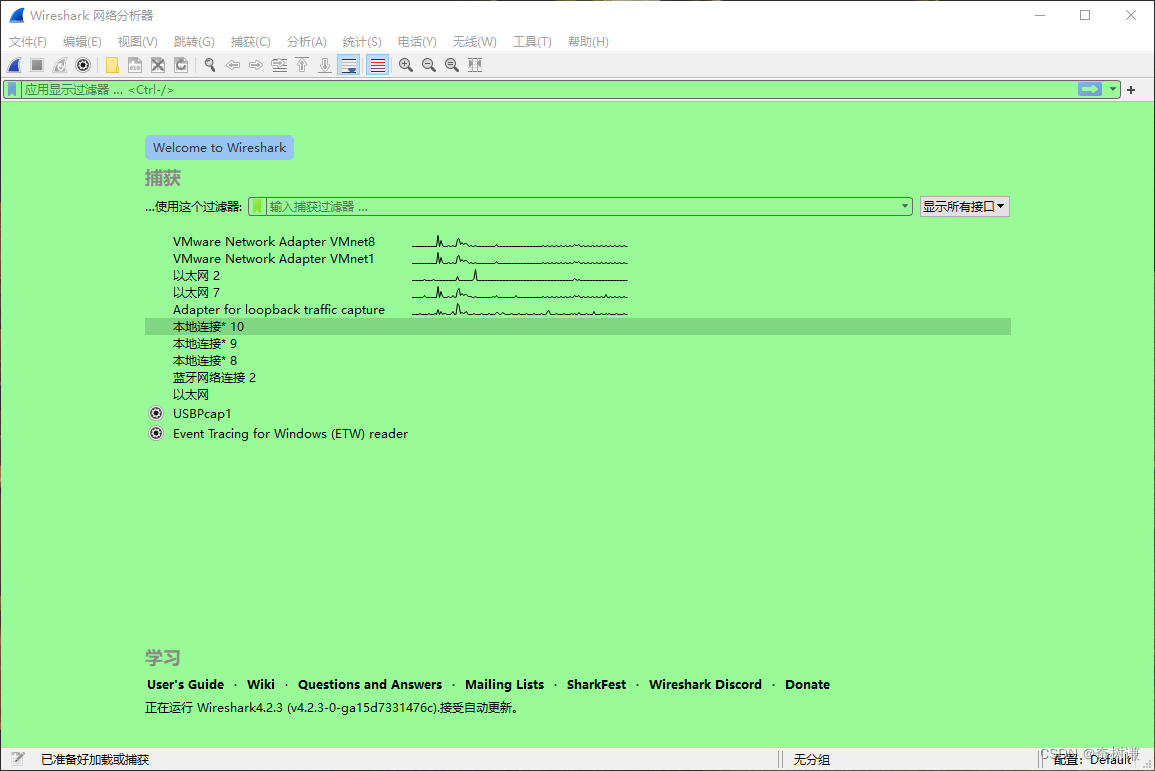
Task: Open a capture file folder icon
Action: [x=112, y=65]
